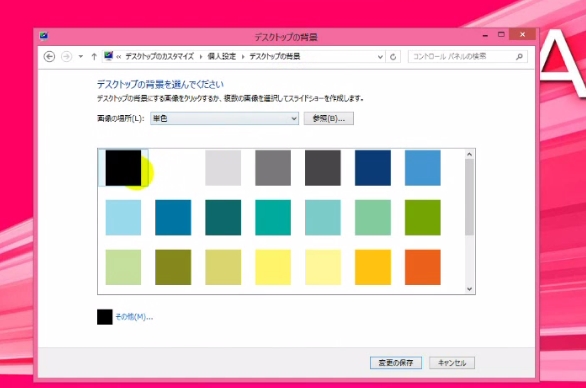
Task: Select the amber gold color swatch
Action: point(373,267)
